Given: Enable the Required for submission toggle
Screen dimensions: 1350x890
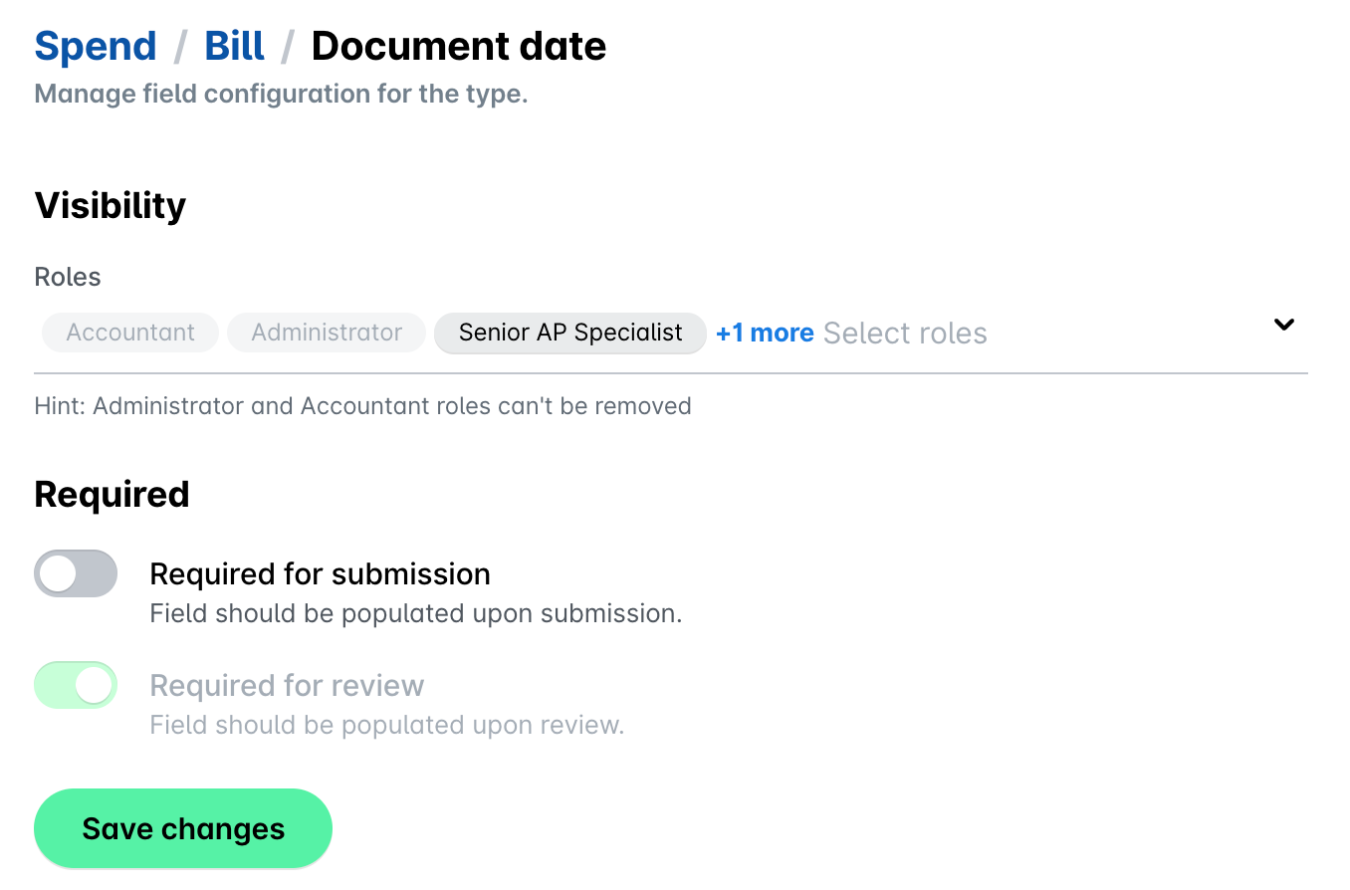Looking at the screenshot, I should [x=76, y=574].
